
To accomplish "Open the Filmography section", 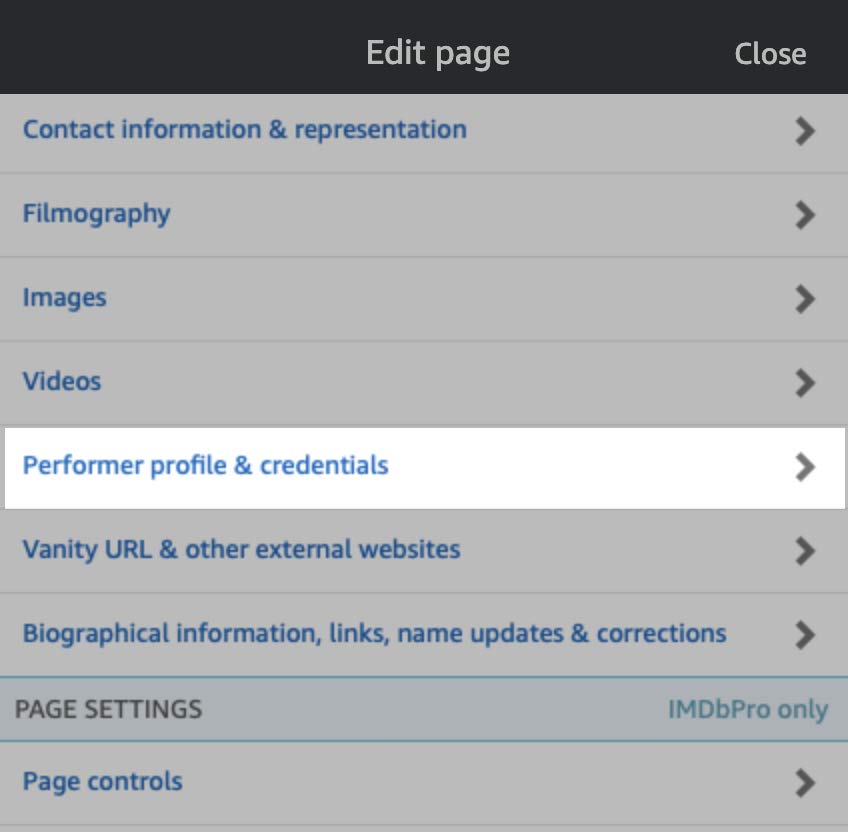I will click(97, 214).
